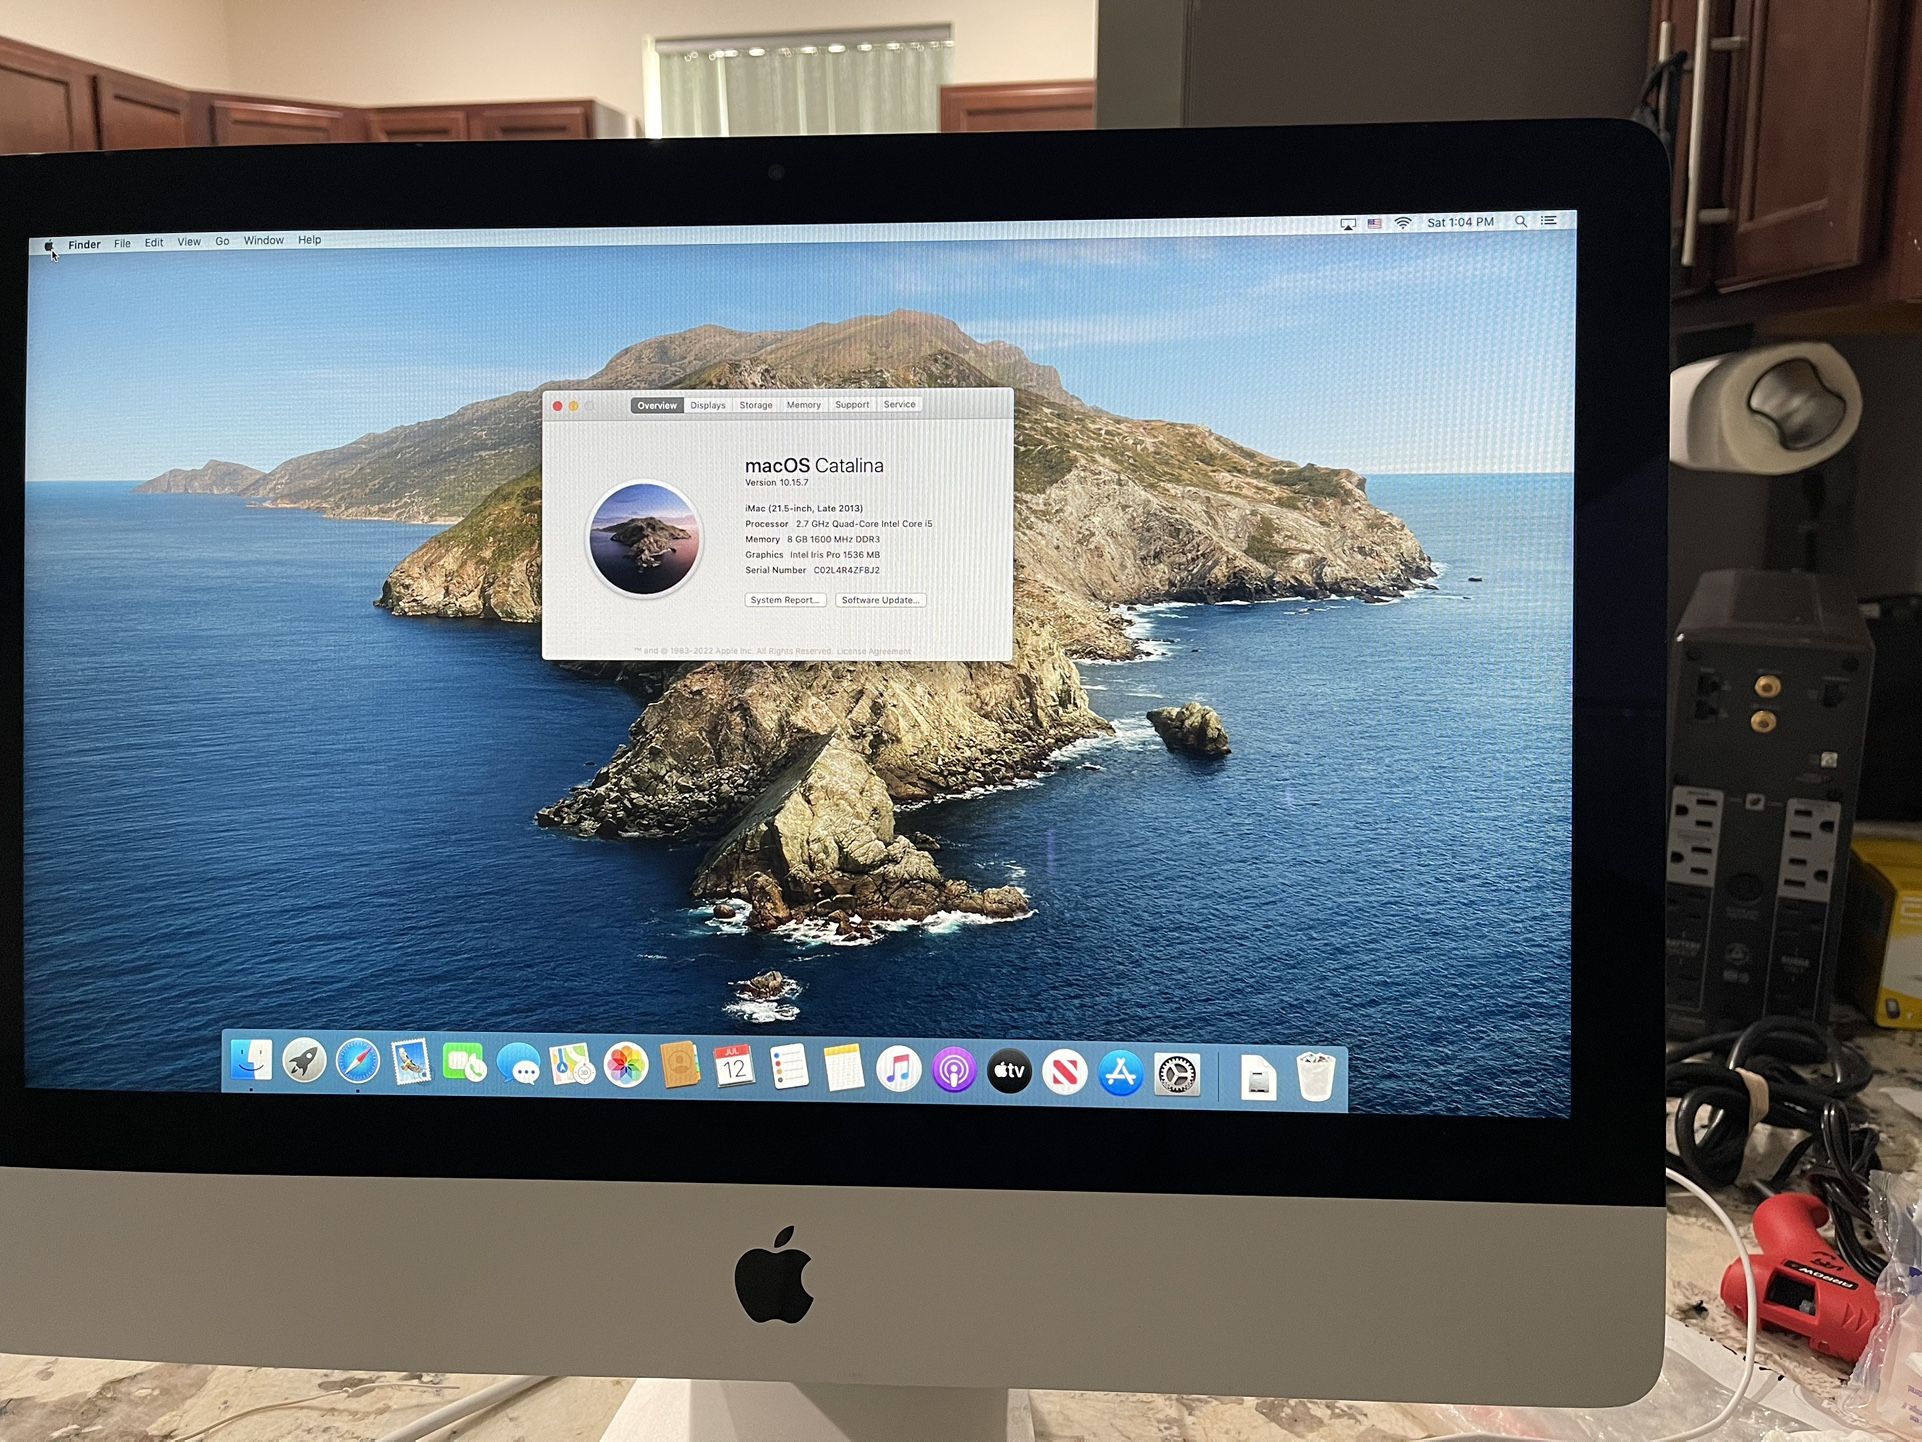
Task: Open Mail stamp icon in Dock
Action: pos(410,1063)
